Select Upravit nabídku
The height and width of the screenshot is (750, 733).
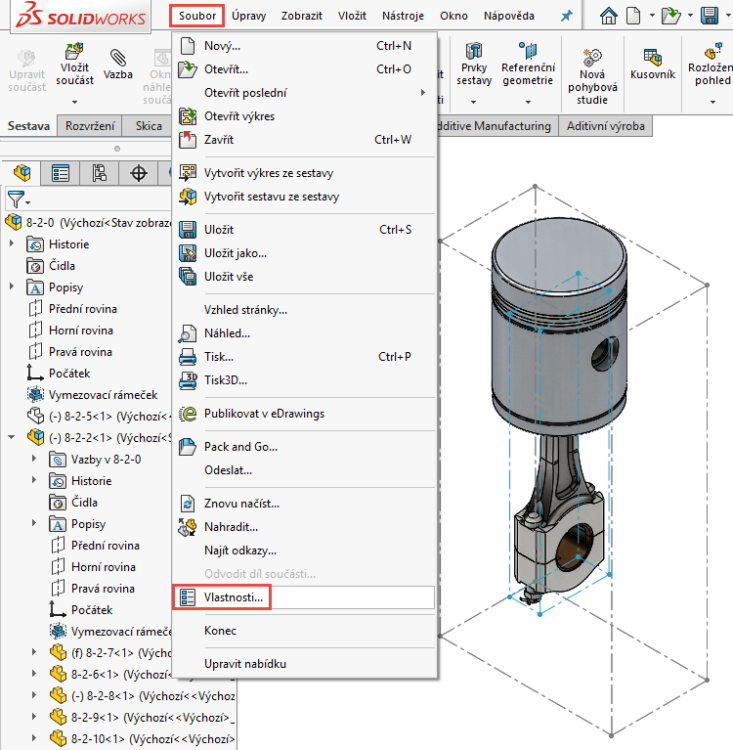(304, 664)
